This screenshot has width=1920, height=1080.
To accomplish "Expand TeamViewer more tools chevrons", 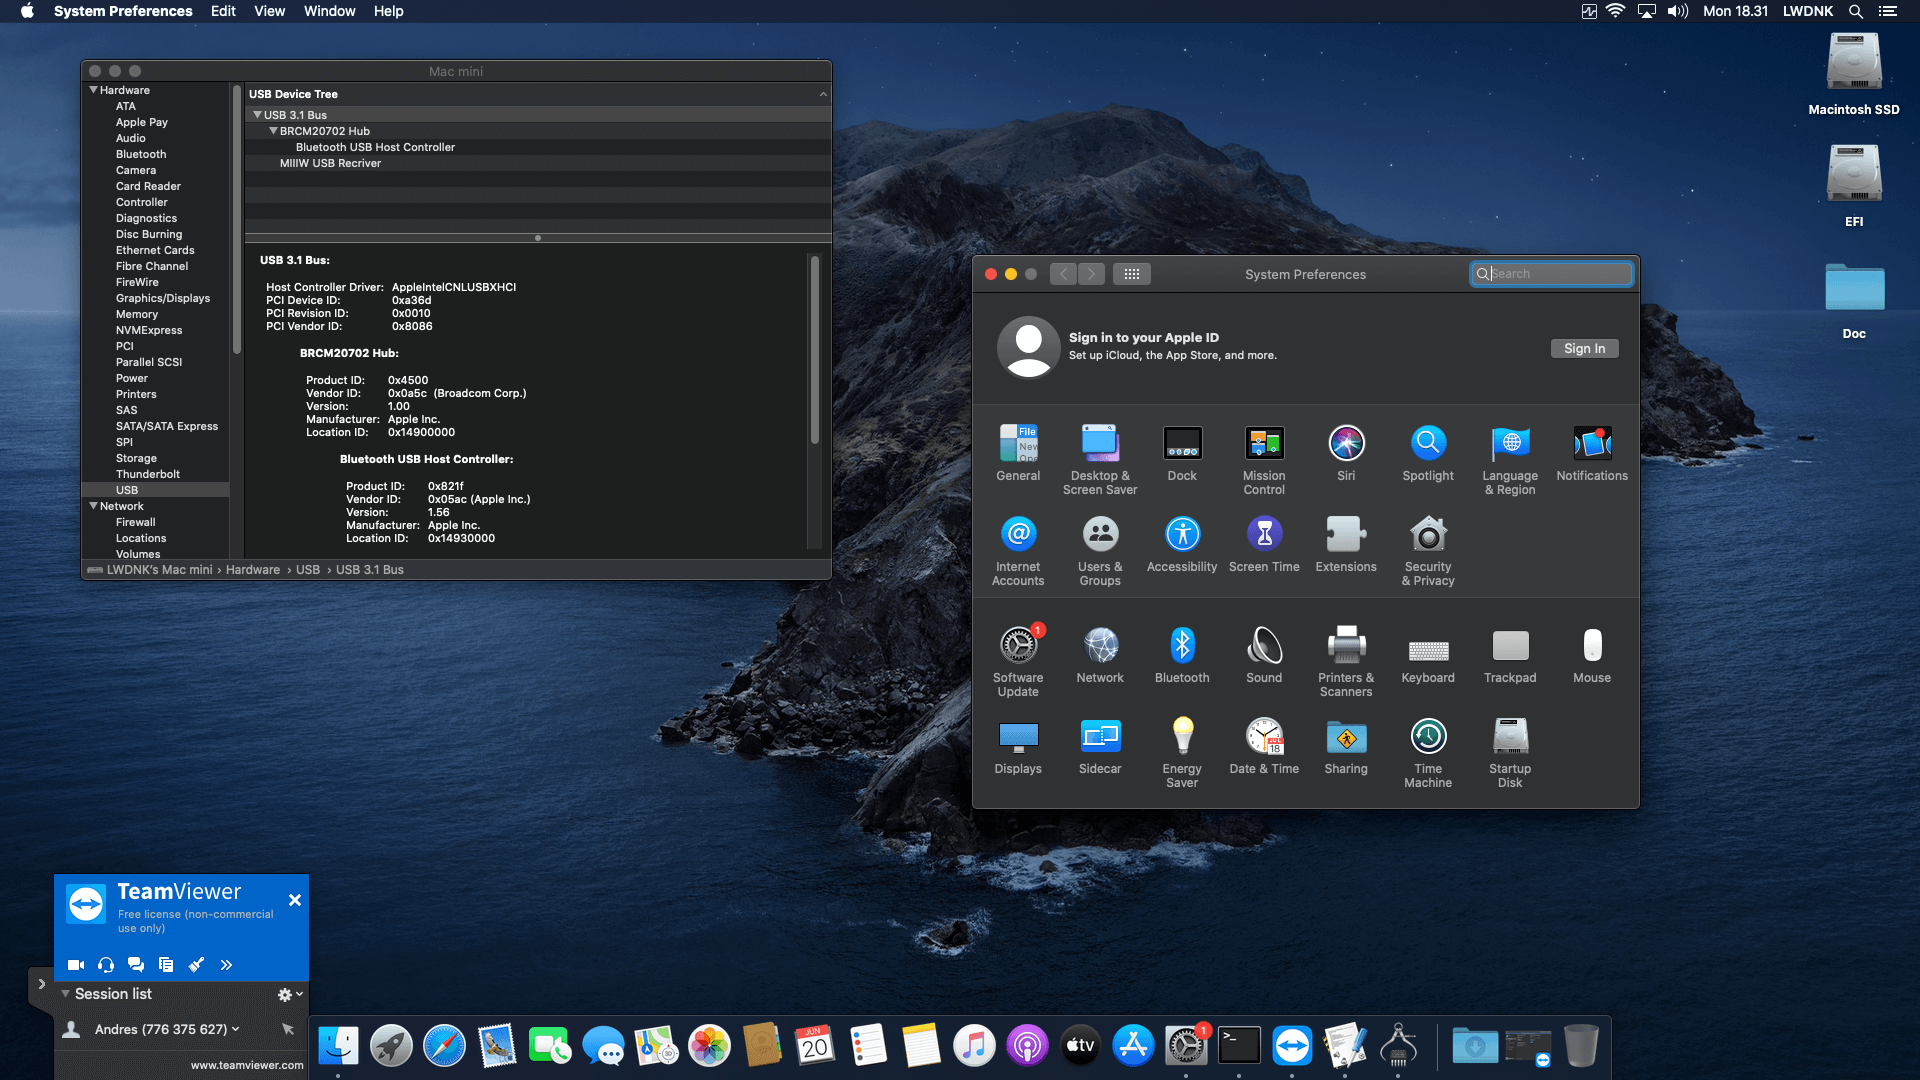I will coord(226,965).
